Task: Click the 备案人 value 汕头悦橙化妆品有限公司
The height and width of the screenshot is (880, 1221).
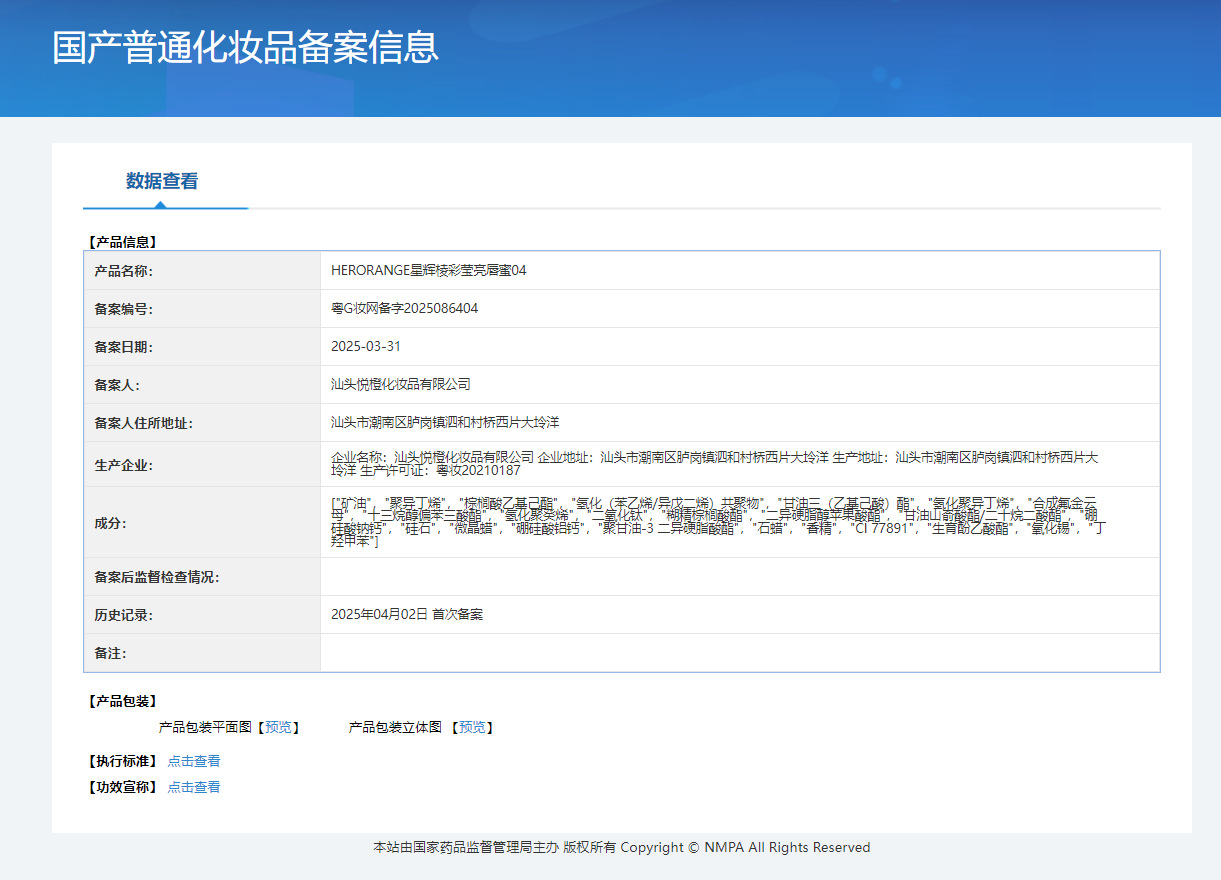Action: tap(400, 384)
